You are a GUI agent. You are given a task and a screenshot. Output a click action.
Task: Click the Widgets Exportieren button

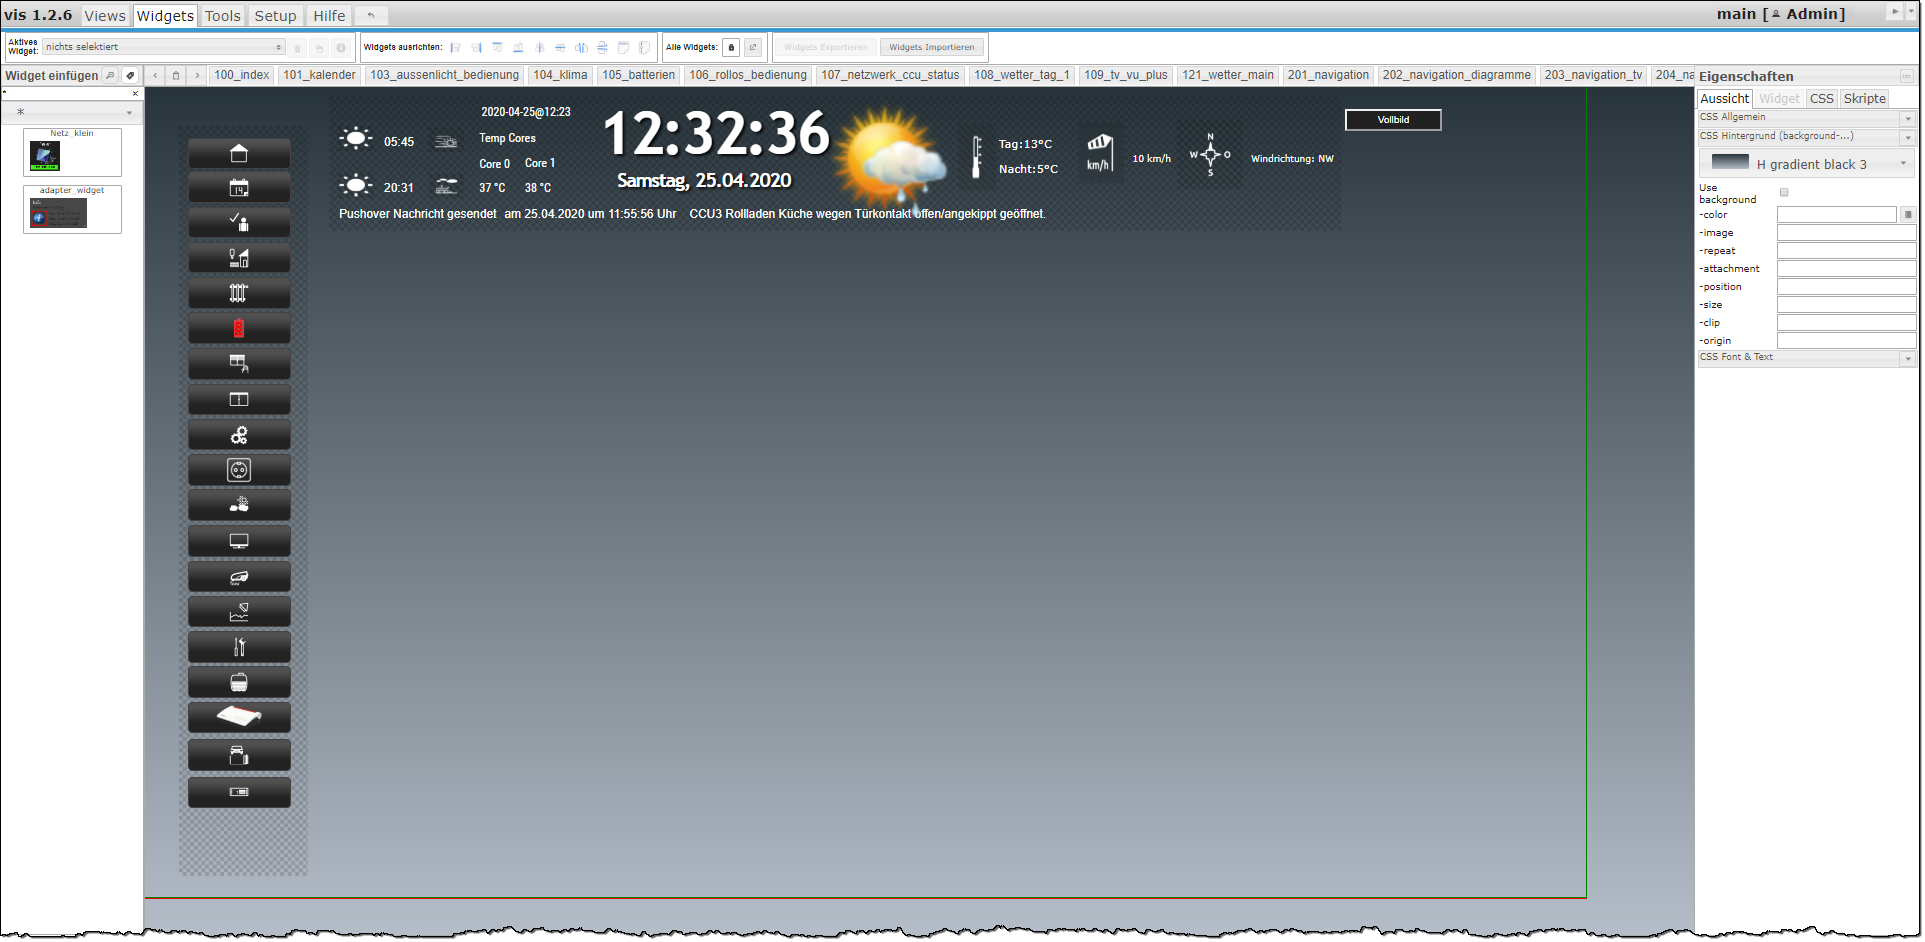tap(826, 47)
